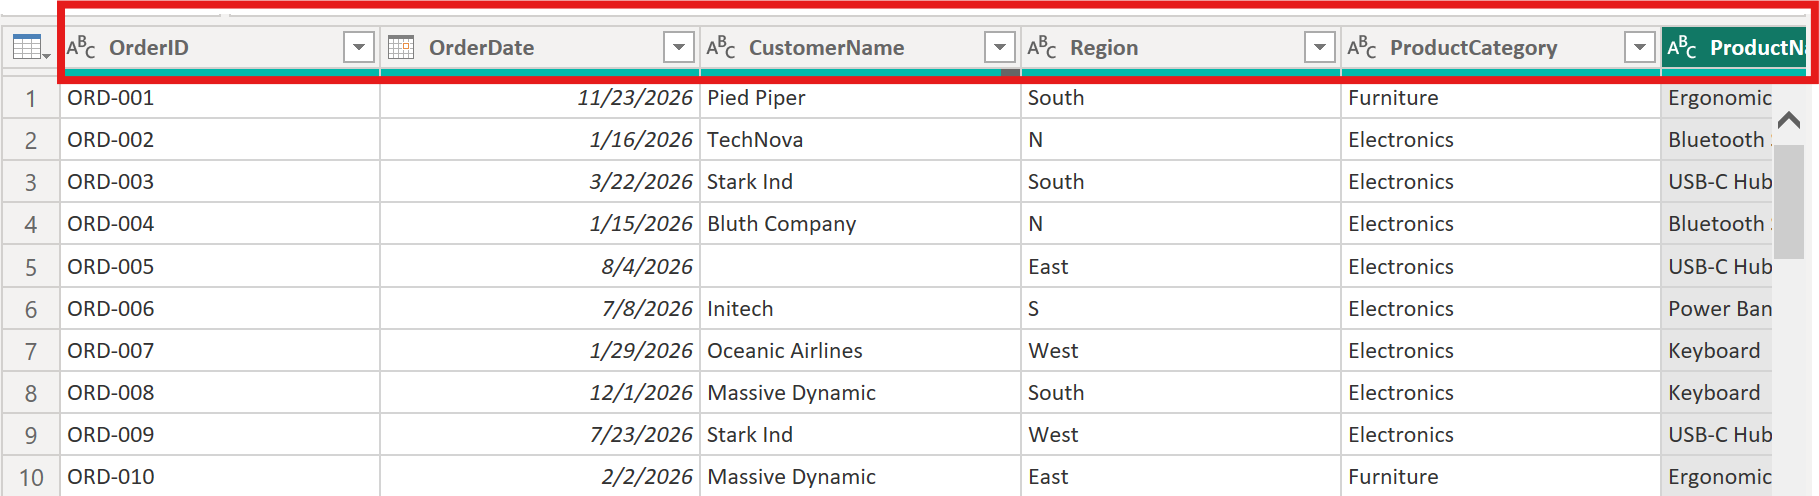Click the ProductCategory data type icon
Image resolution: width=1819 pixels, height=496 pixels.
tap(1362, 47)
